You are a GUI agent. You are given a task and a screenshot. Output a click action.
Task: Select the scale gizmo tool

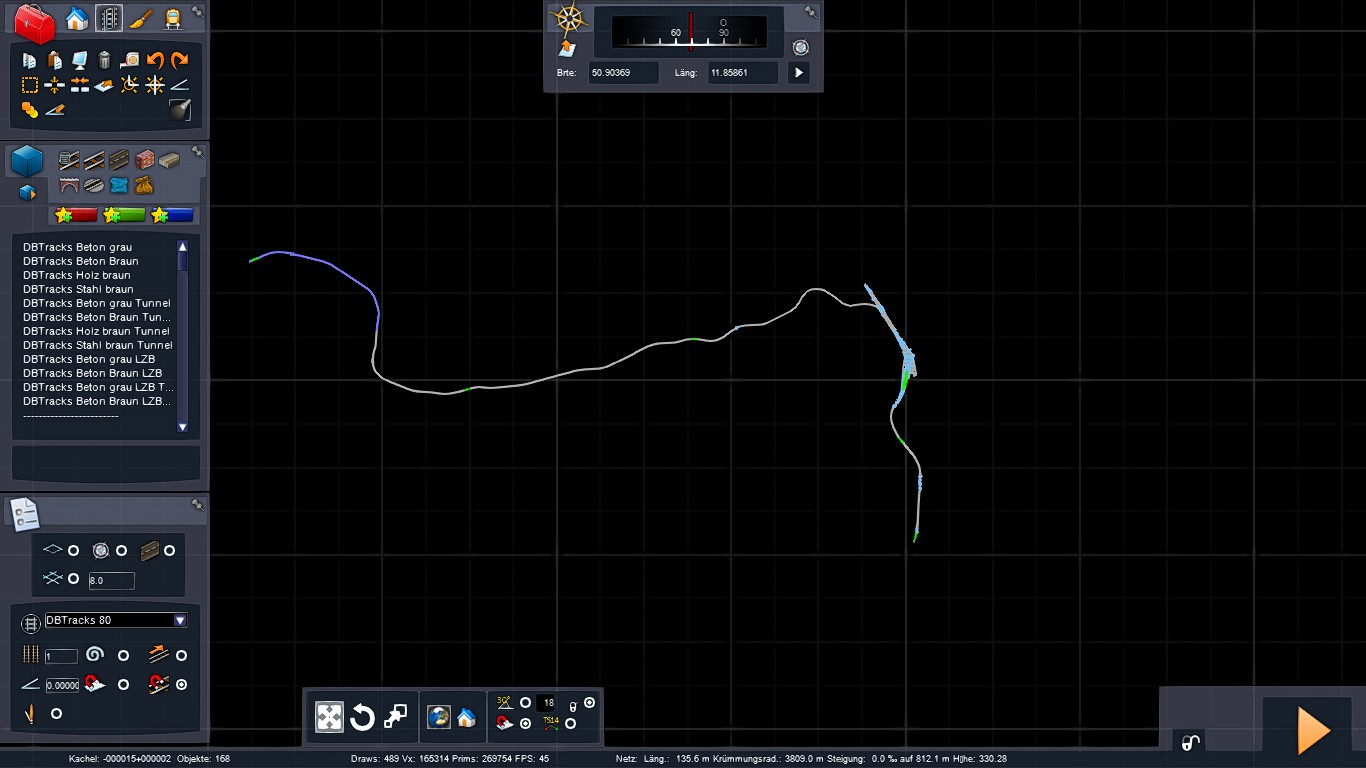[396, 716]
